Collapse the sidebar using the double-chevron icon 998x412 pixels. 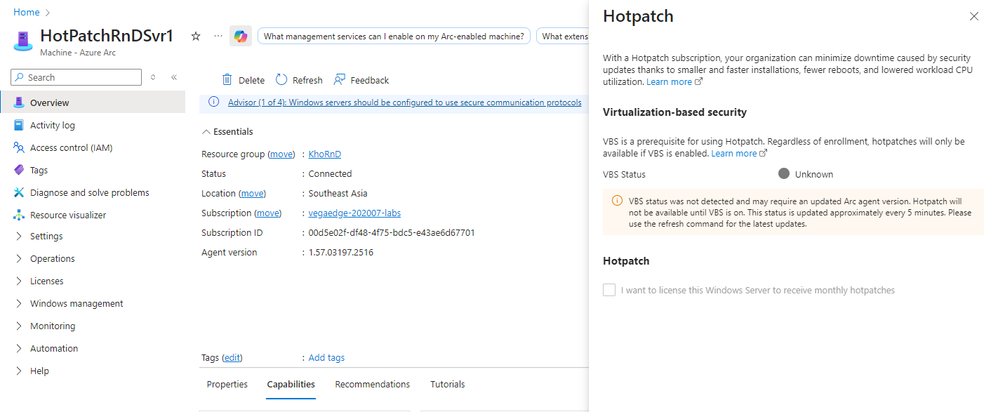pyautogui.click(x=174, y=77)
